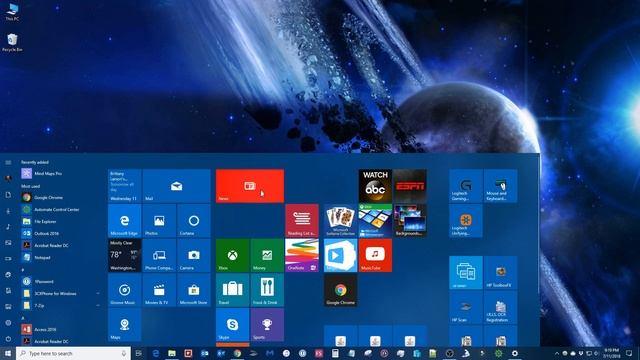Open Access 2016 from app list
Viewport: 640px width, 360px height.
click(x=59, y=329)
